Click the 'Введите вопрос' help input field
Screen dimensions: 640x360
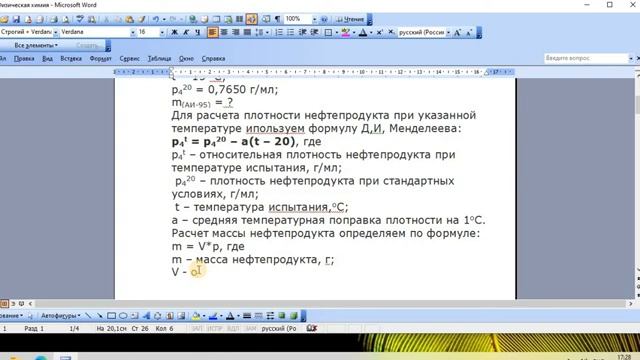(586, 58)
